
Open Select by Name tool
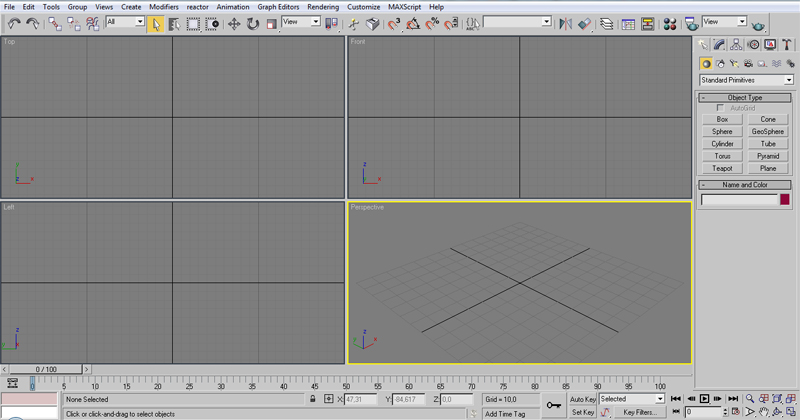click(174, 24)
